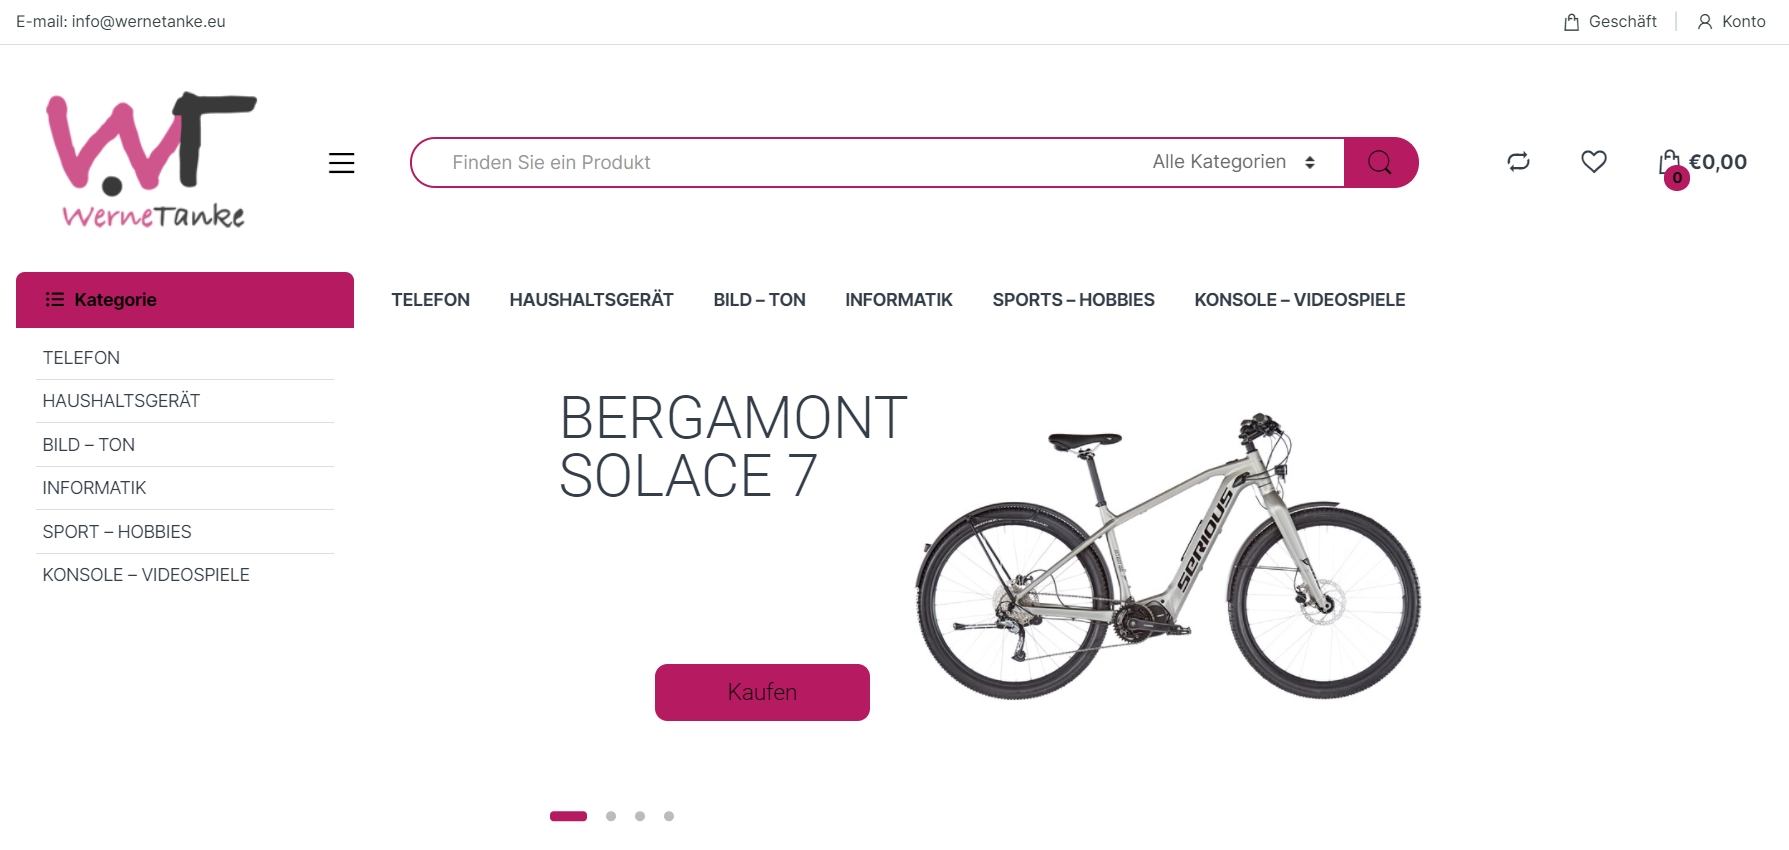Image resolution: width=1789 pixels, height=850 pixels.
Task: Open the shopping cart bag icon
Action: point(1670,162)
